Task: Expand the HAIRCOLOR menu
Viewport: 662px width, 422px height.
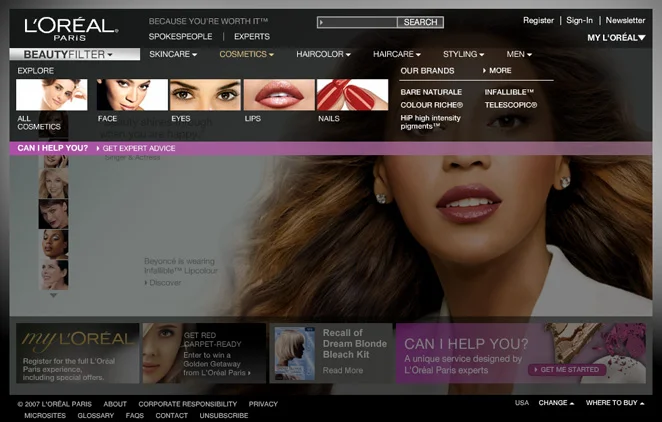Action: 323,54
